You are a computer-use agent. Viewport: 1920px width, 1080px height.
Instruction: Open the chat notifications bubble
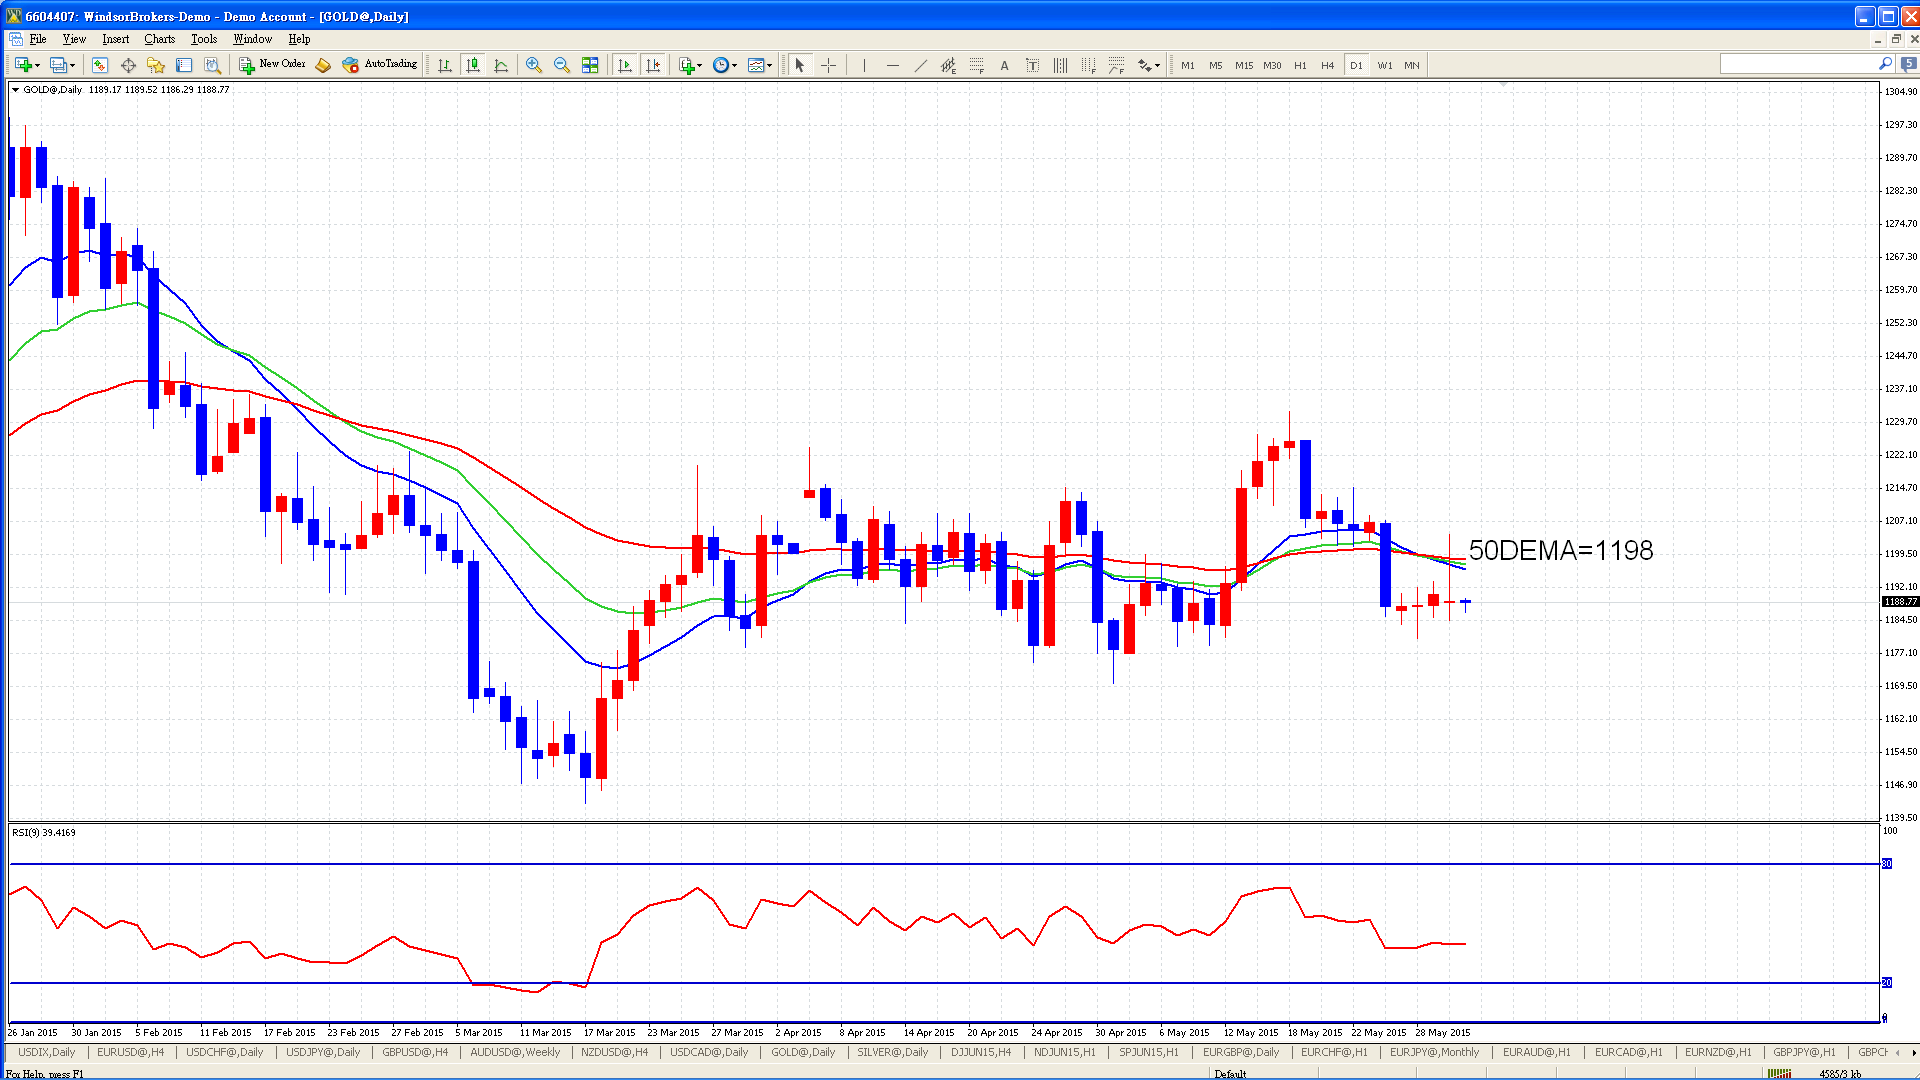1908,64
